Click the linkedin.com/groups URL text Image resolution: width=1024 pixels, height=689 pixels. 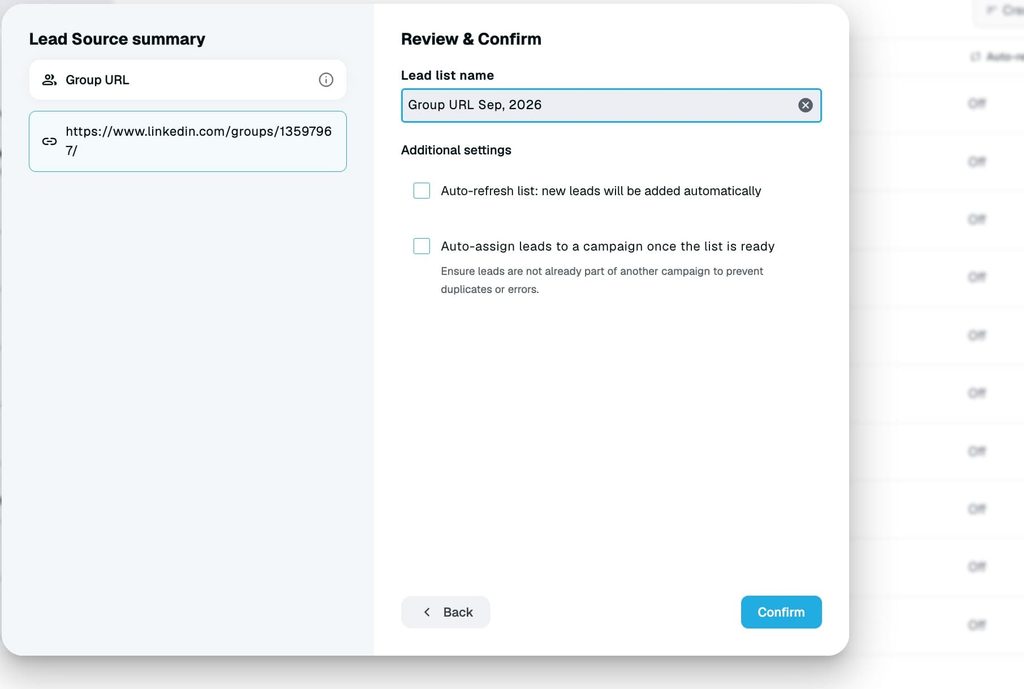click(199, 141)
